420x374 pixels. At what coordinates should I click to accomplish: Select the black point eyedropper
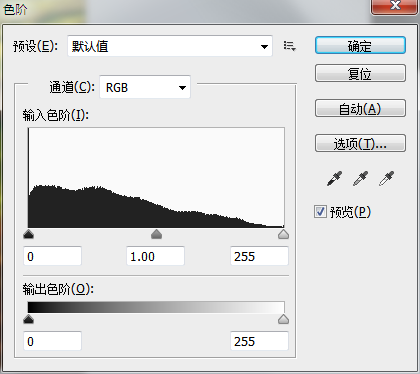[x=334, y=178]
